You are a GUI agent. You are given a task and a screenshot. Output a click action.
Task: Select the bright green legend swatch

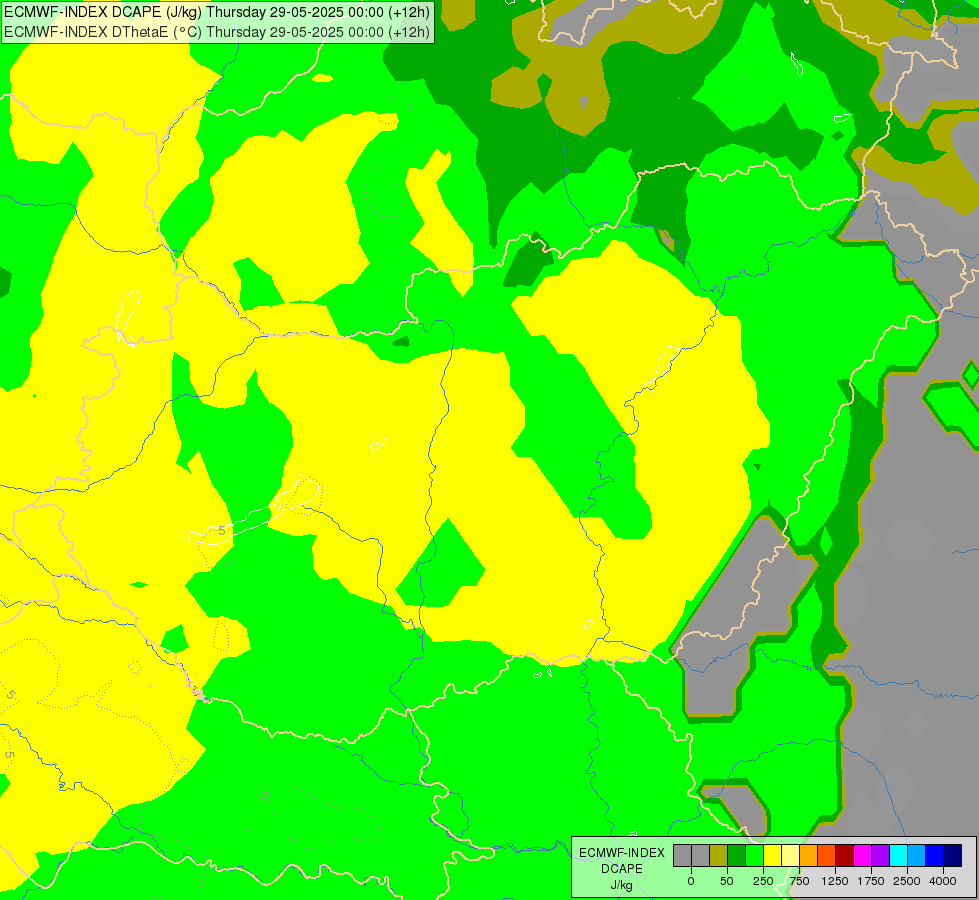click(755, 855)
